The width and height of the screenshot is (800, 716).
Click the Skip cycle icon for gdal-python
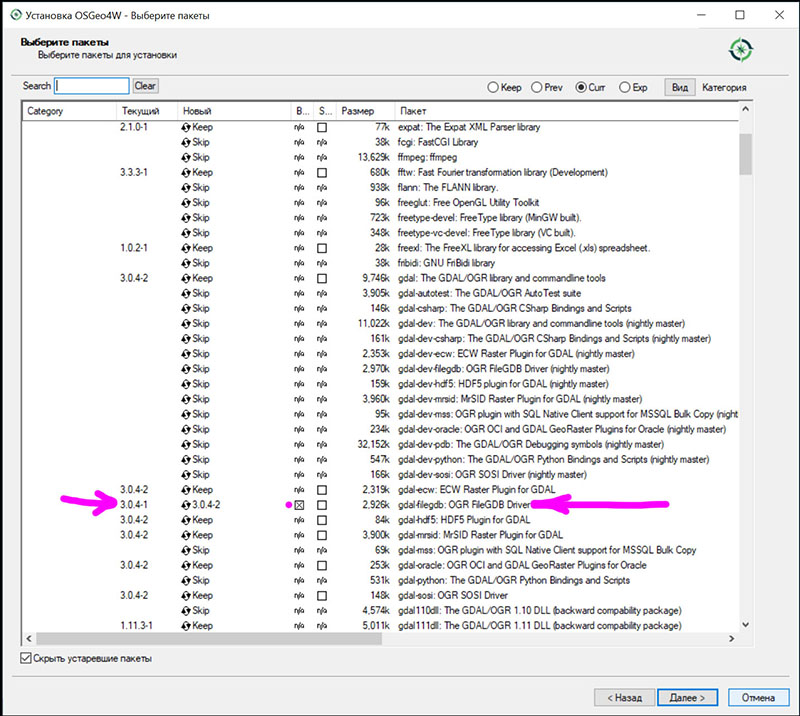tap(186, 580)
